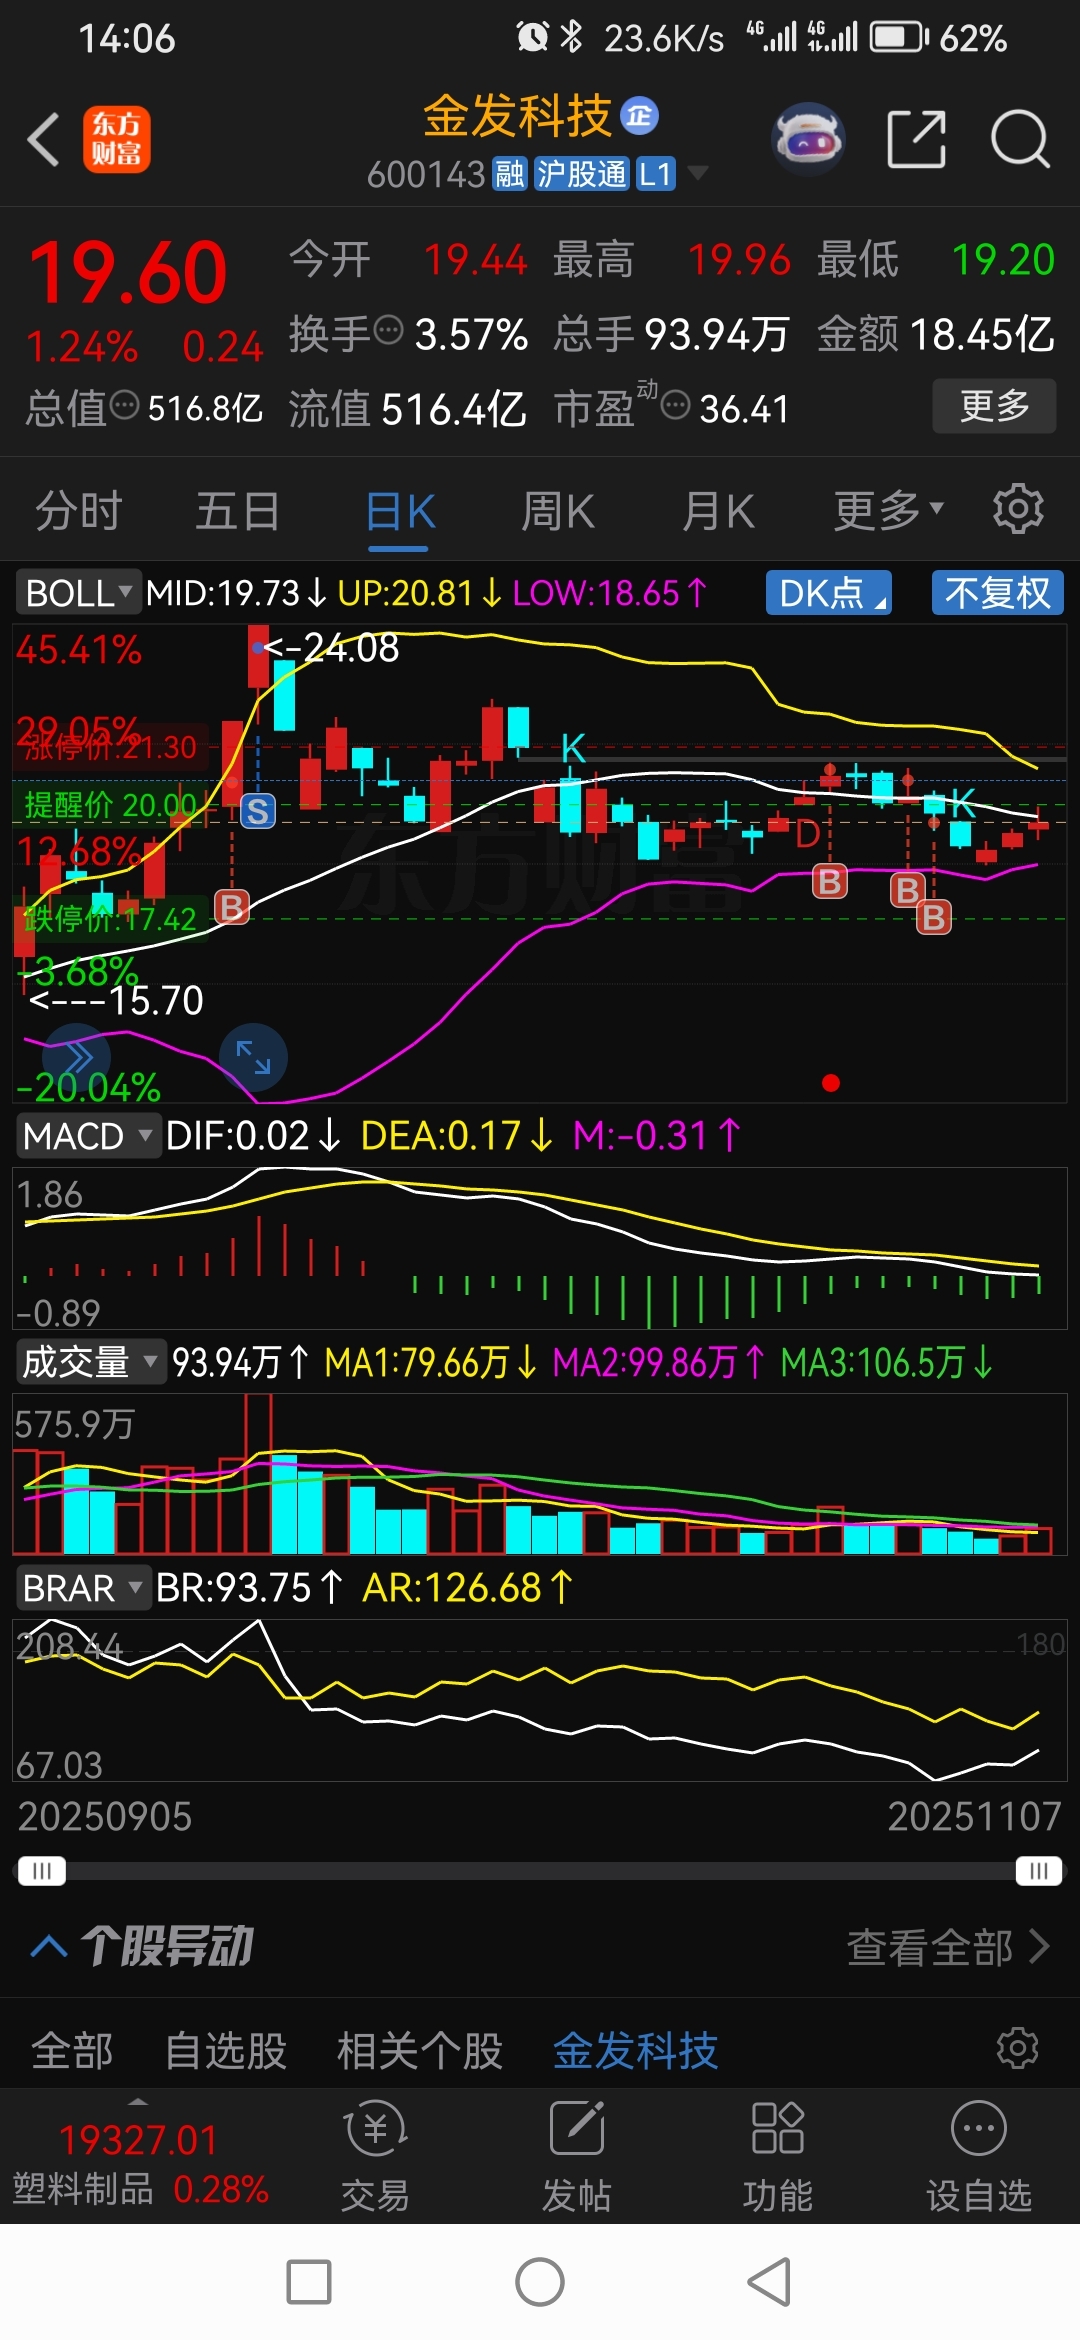Viewport: 1080px width, 2340px height.
Task: Expand the 更多 chart period dropdown
Action: point(889,511)
